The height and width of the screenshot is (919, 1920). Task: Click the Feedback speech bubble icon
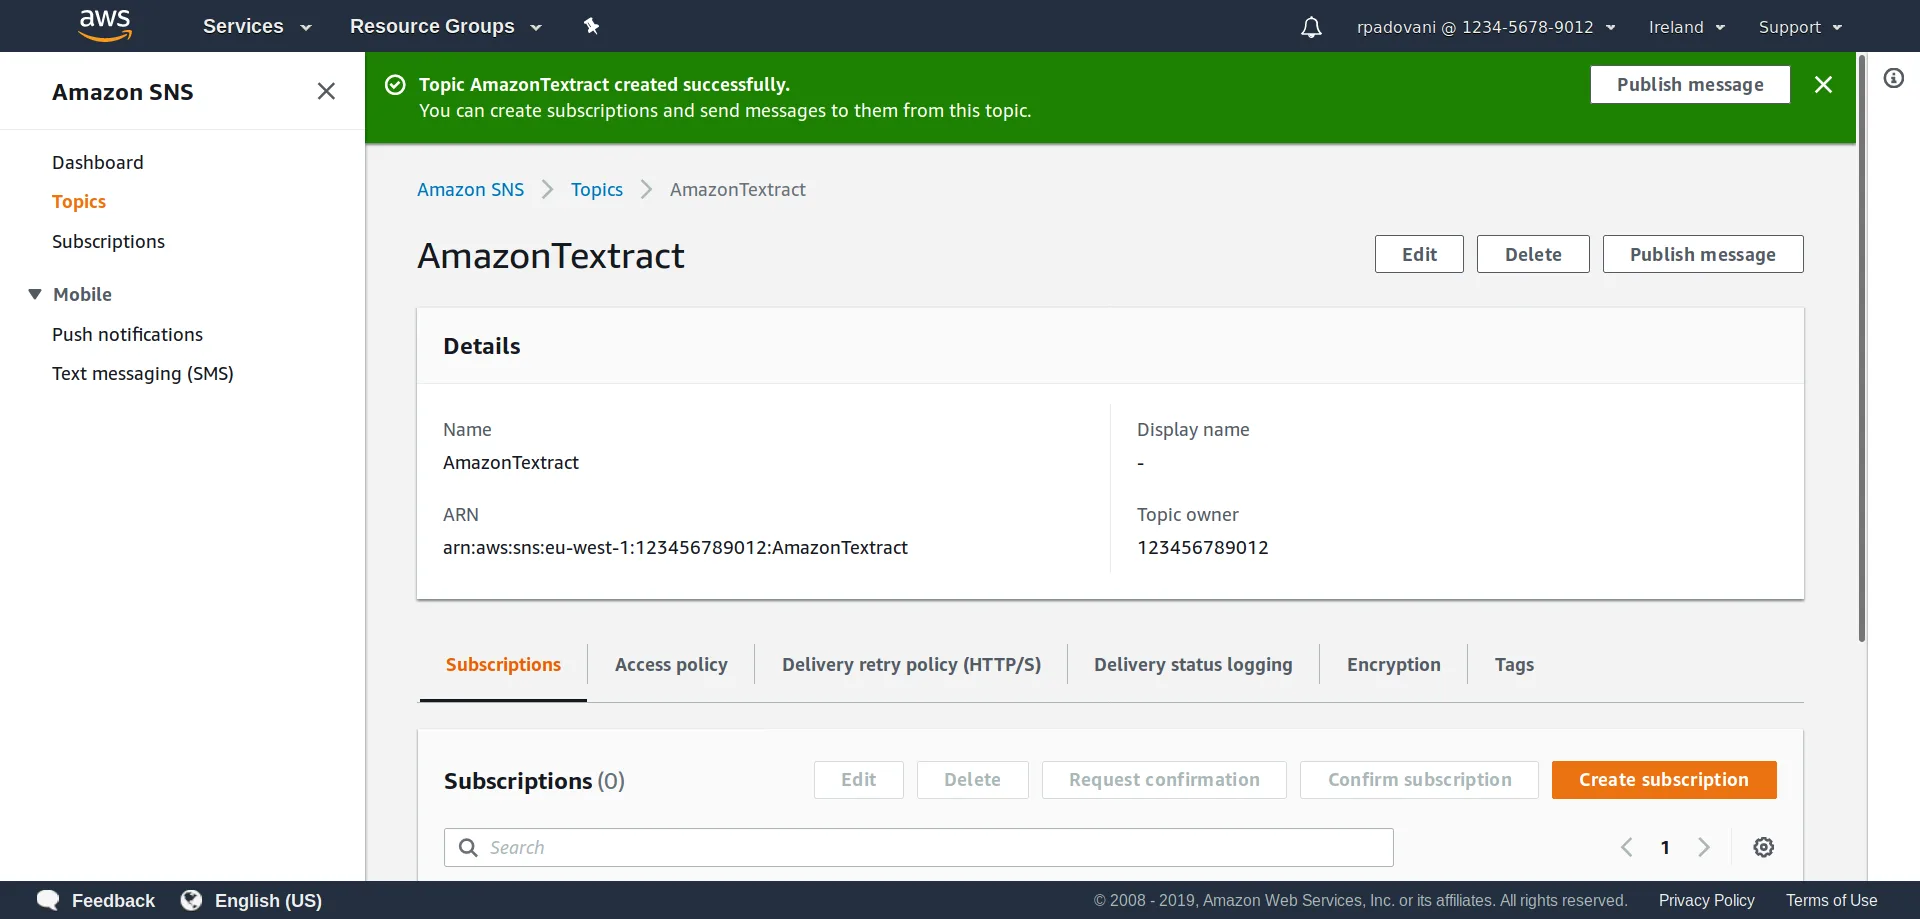(48, 900)
